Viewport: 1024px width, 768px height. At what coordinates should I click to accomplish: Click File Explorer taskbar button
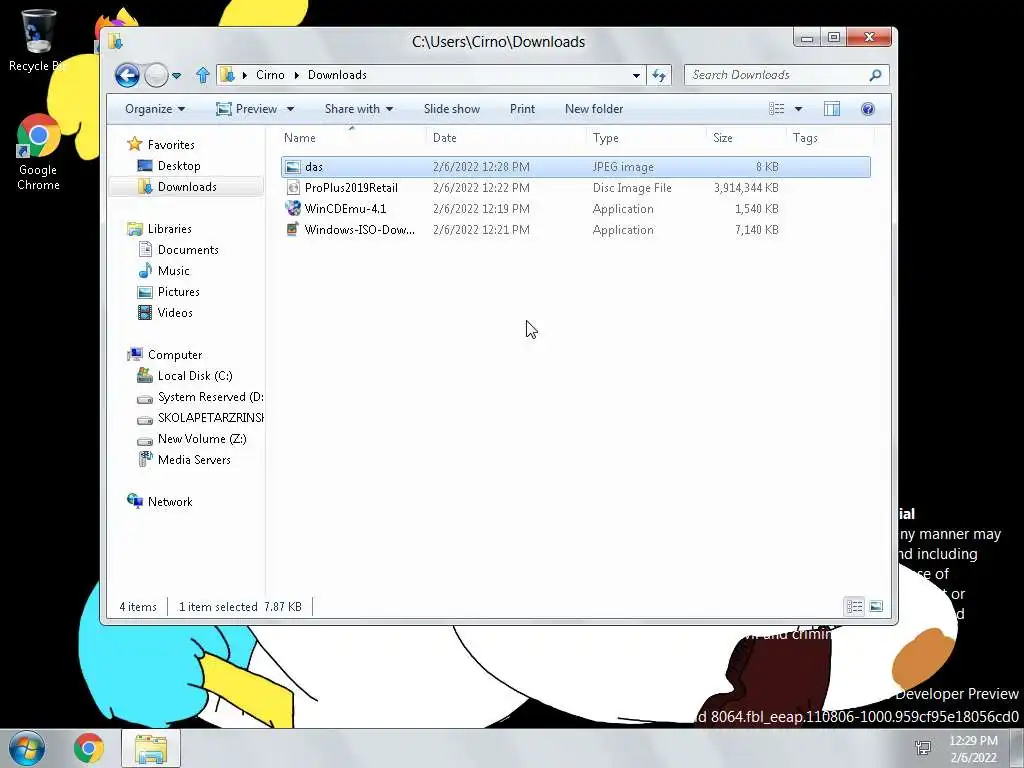150,748
